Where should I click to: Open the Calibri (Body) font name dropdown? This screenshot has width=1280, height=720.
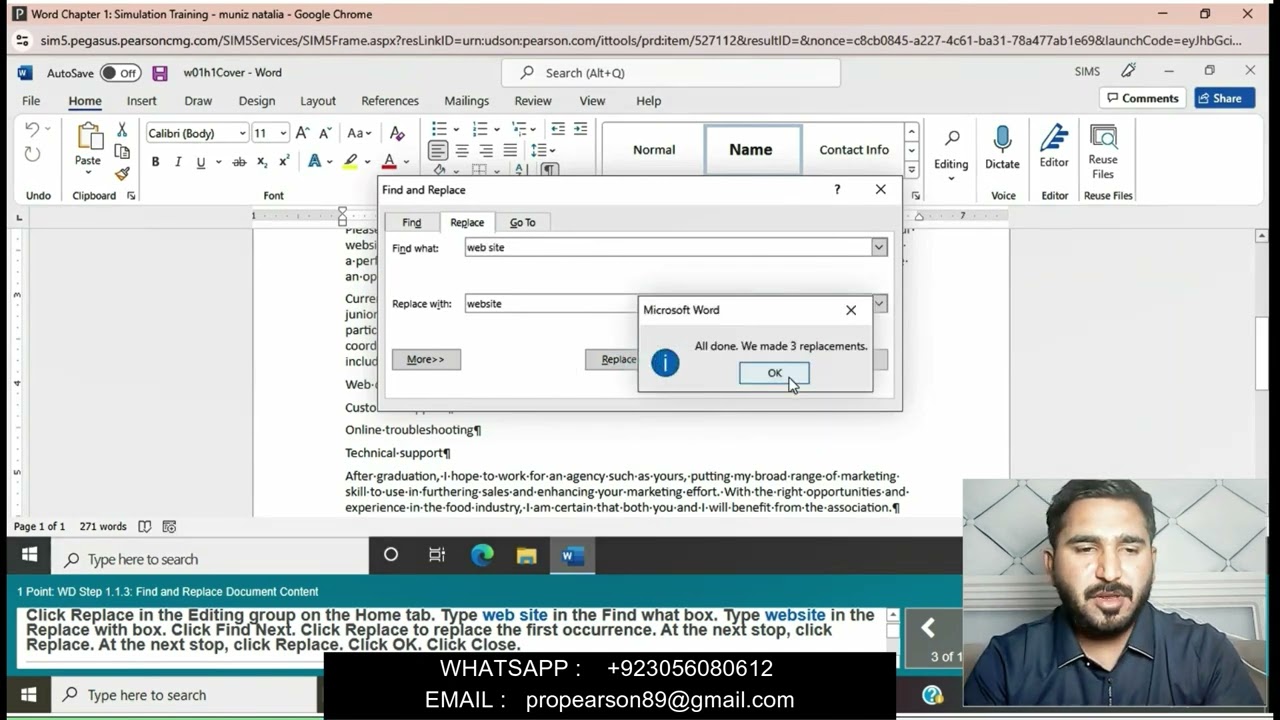pyautogui.click(x=242, y=133)
